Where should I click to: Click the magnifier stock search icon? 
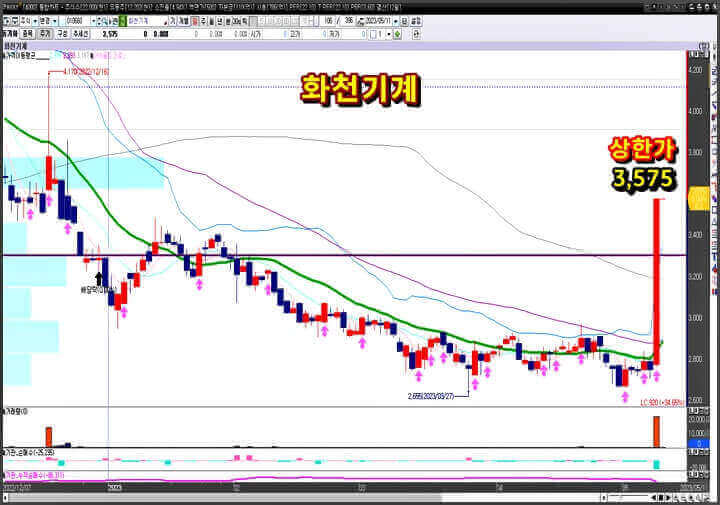point(104,21)
